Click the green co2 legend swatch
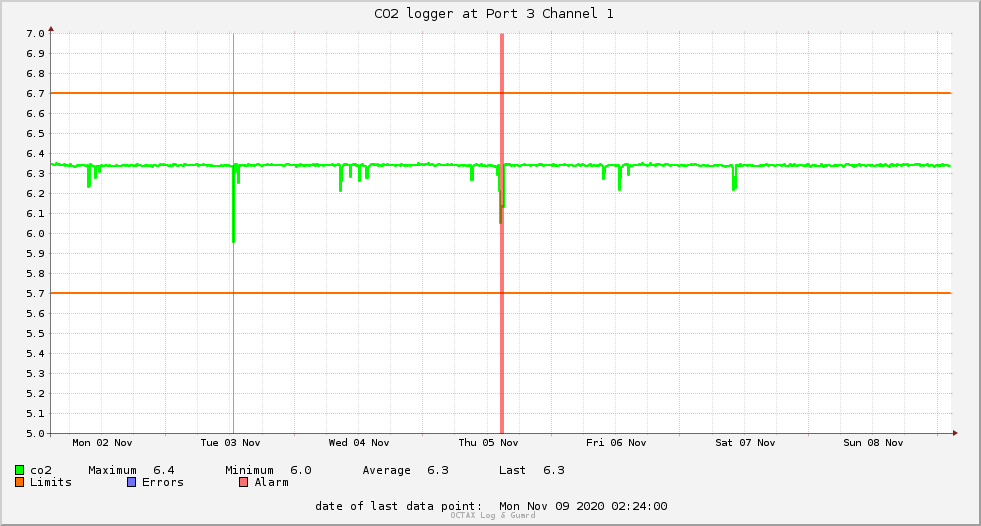Viewport: 981px width, 526px height. [19, 470]
